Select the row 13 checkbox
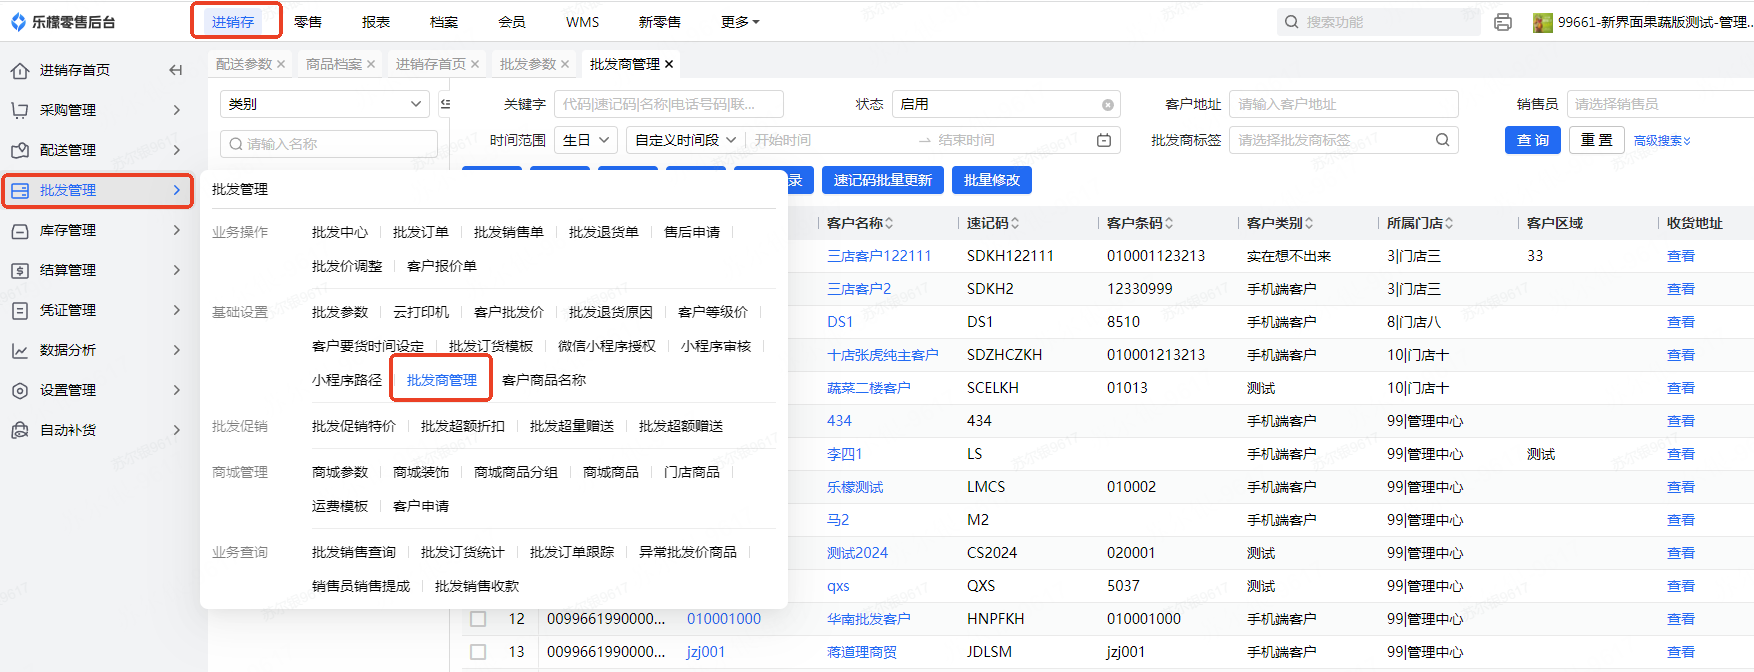1754x672 pixels. (x=478, y=652)
